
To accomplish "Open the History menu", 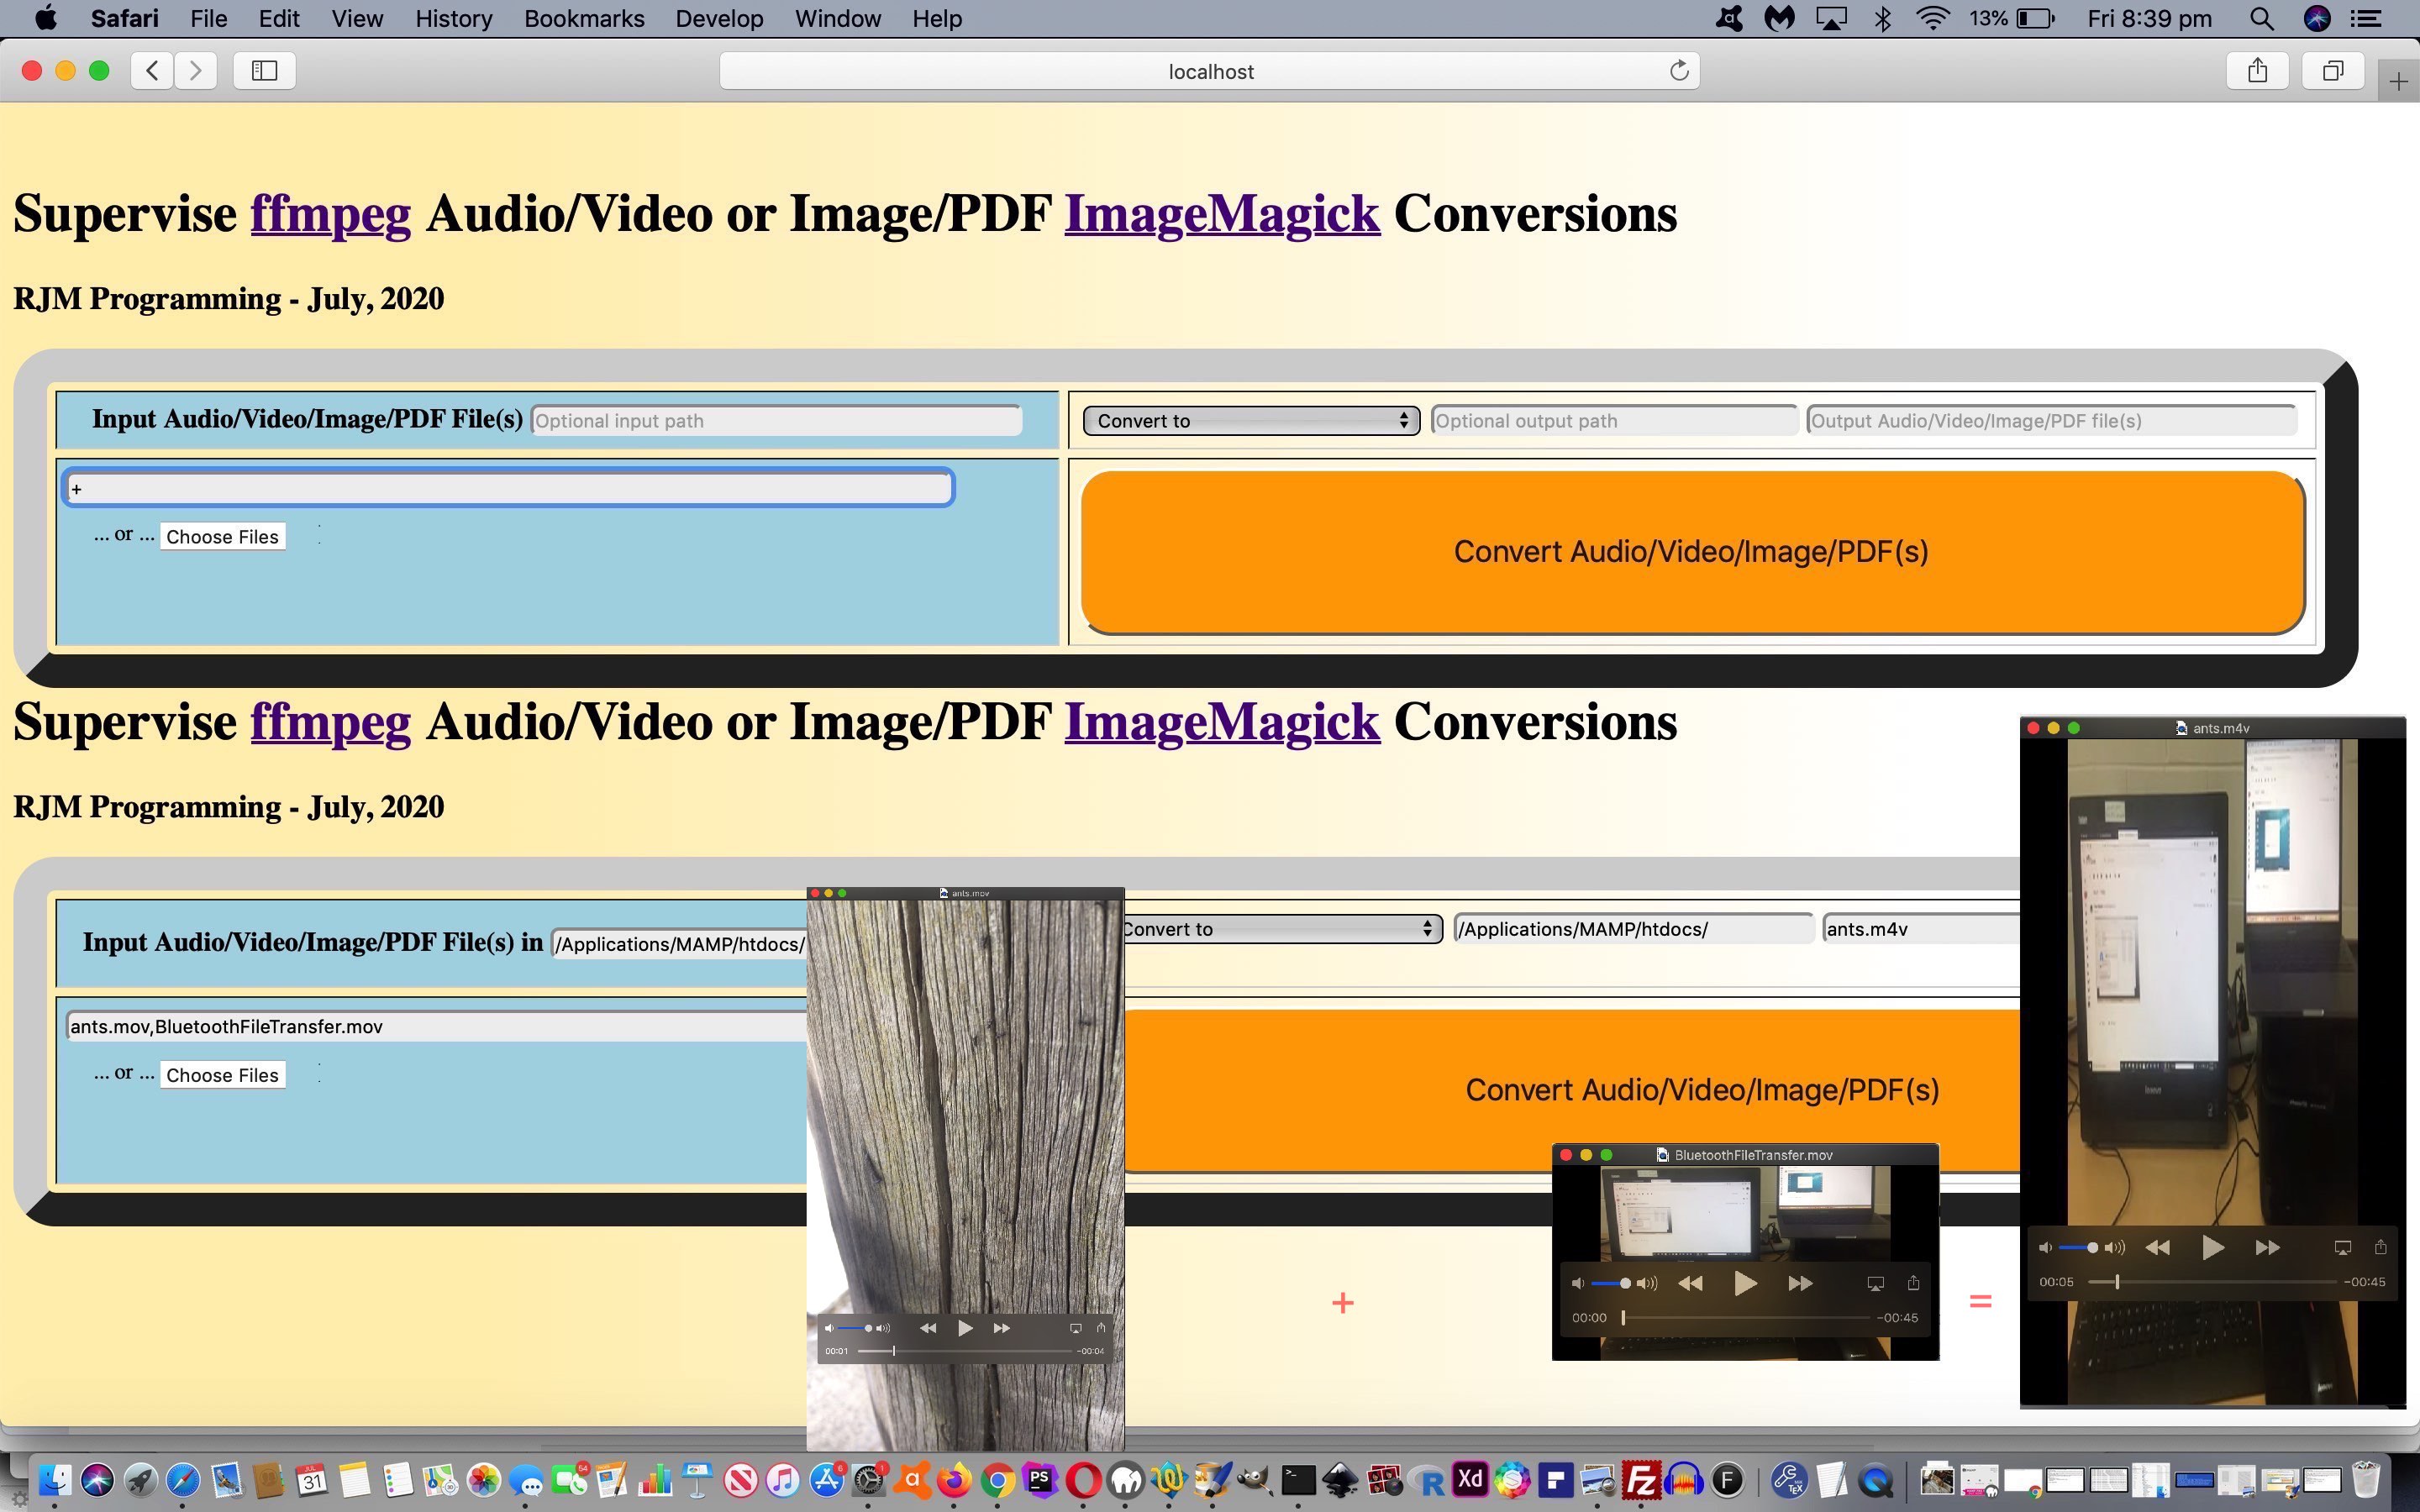I will pyautogui.click(x=453, y=18).
